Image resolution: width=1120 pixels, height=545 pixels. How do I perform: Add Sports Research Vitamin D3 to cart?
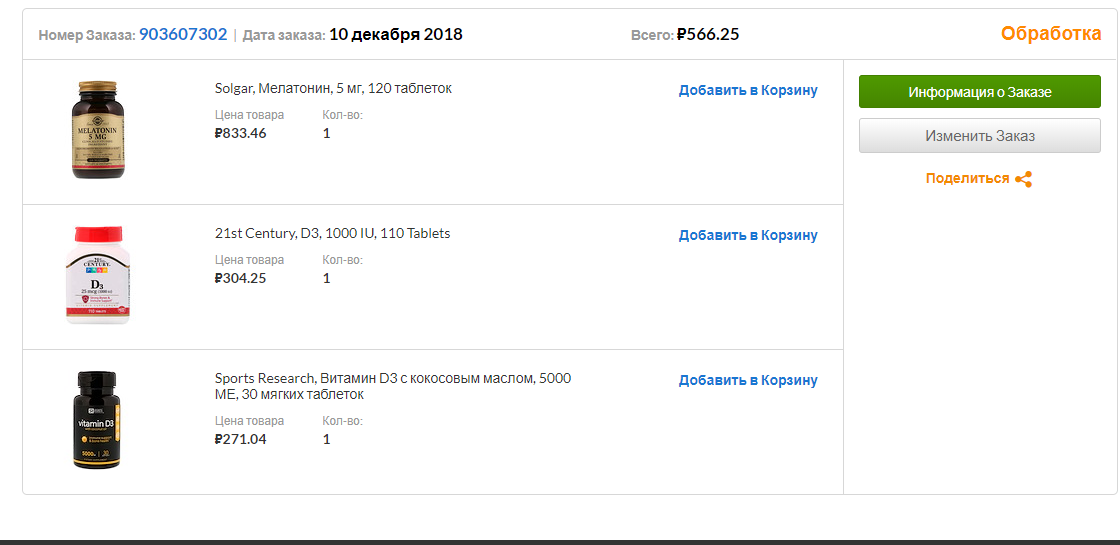tap(748, 380)
